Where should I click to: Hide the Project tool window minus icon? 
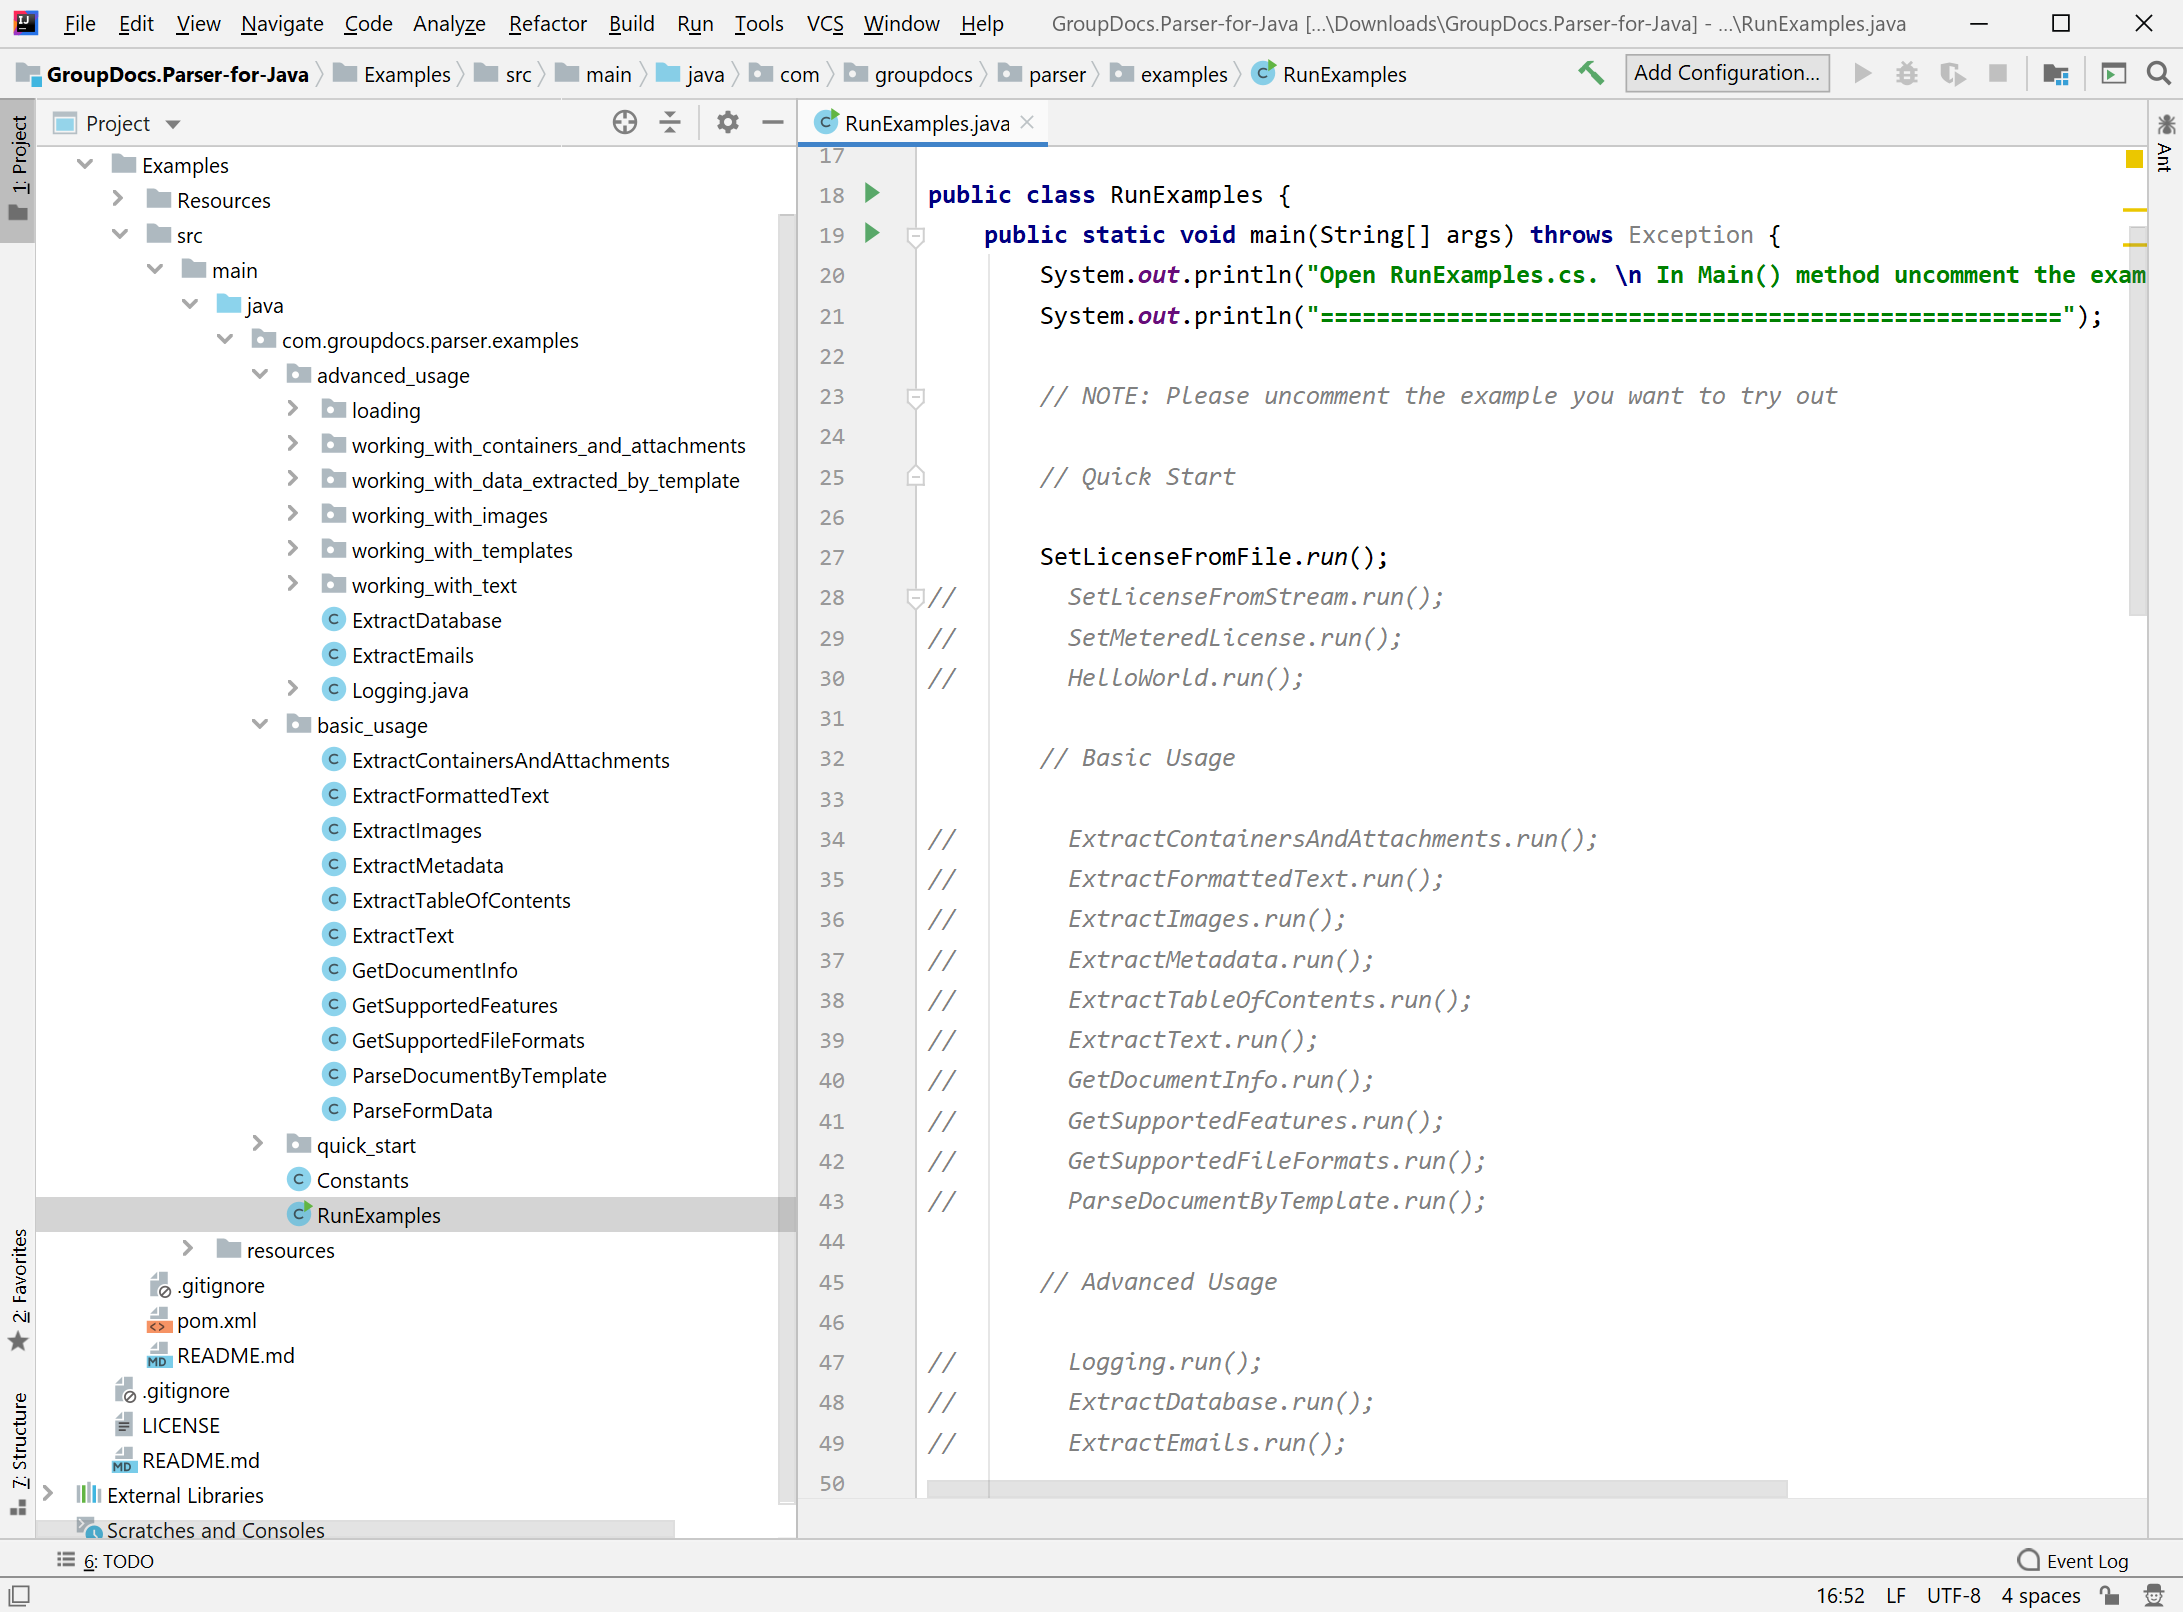(772, 123)
